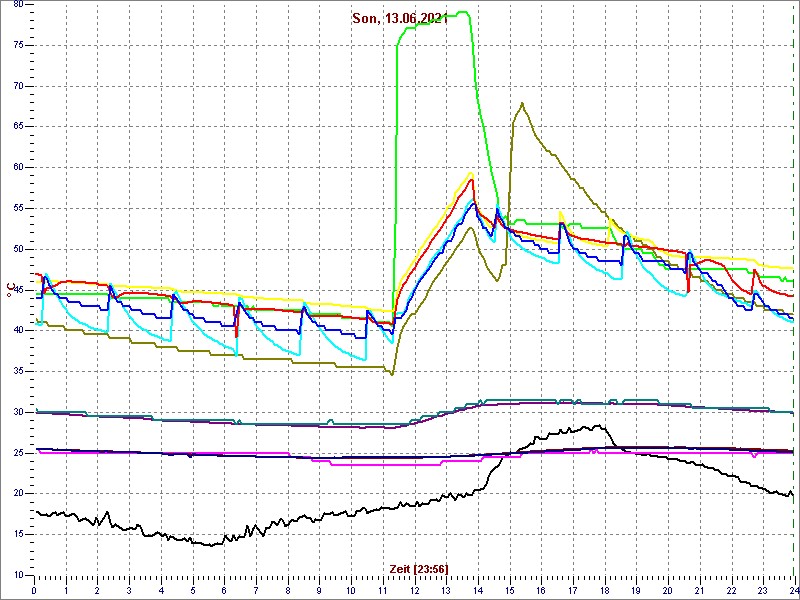
Task: Click the y-axis tick label 80
Action: pyautogui.click(x=17, y=4)
